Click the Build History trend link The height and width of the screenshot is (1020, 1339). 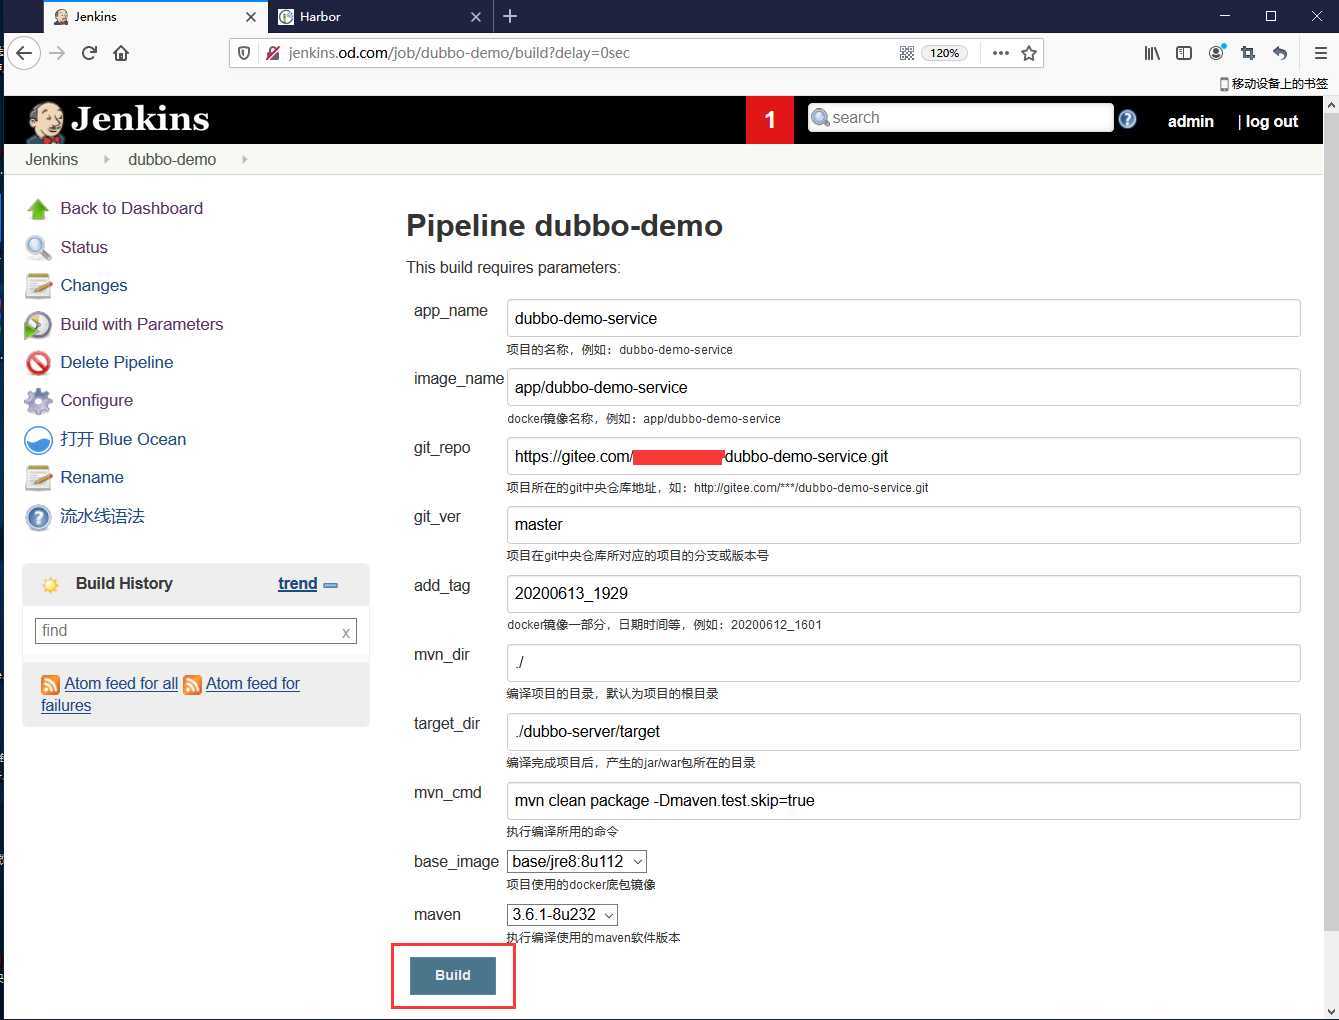pos(298,584)
